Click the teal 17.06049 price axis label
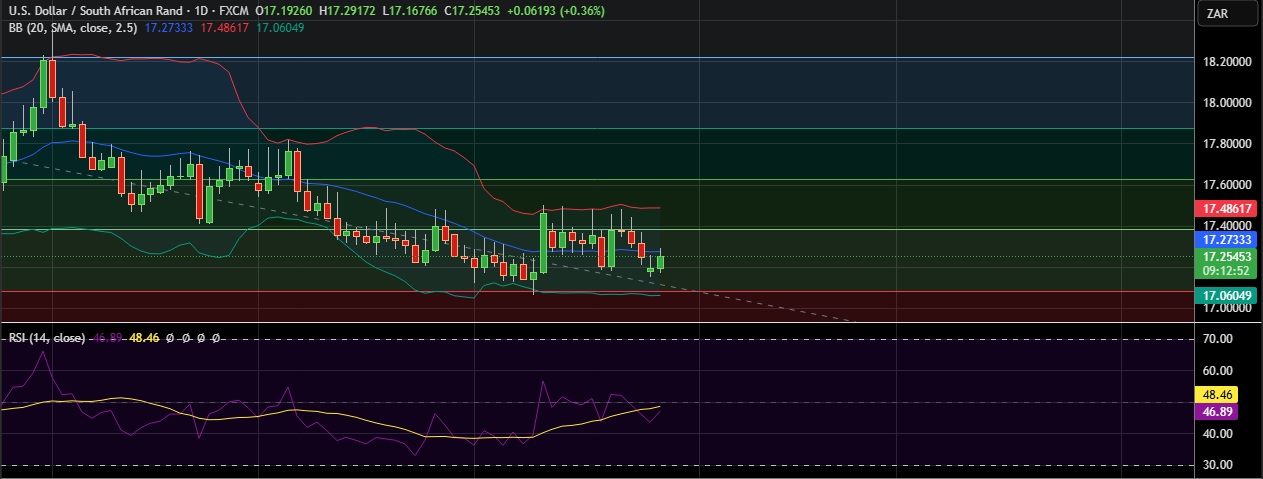The image size is (1263, 479). [x=1225, y=295]
